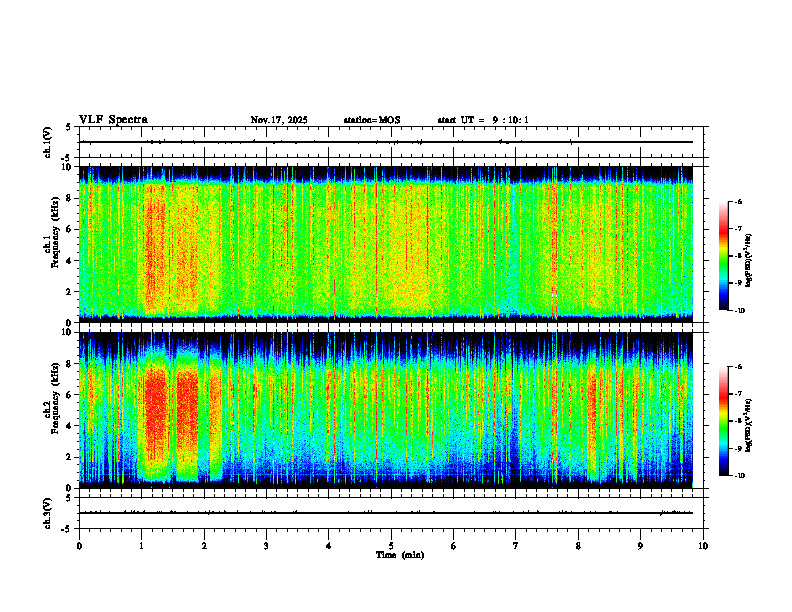Click the "4" kHz tick on ch.1 frequency axis

70,261
